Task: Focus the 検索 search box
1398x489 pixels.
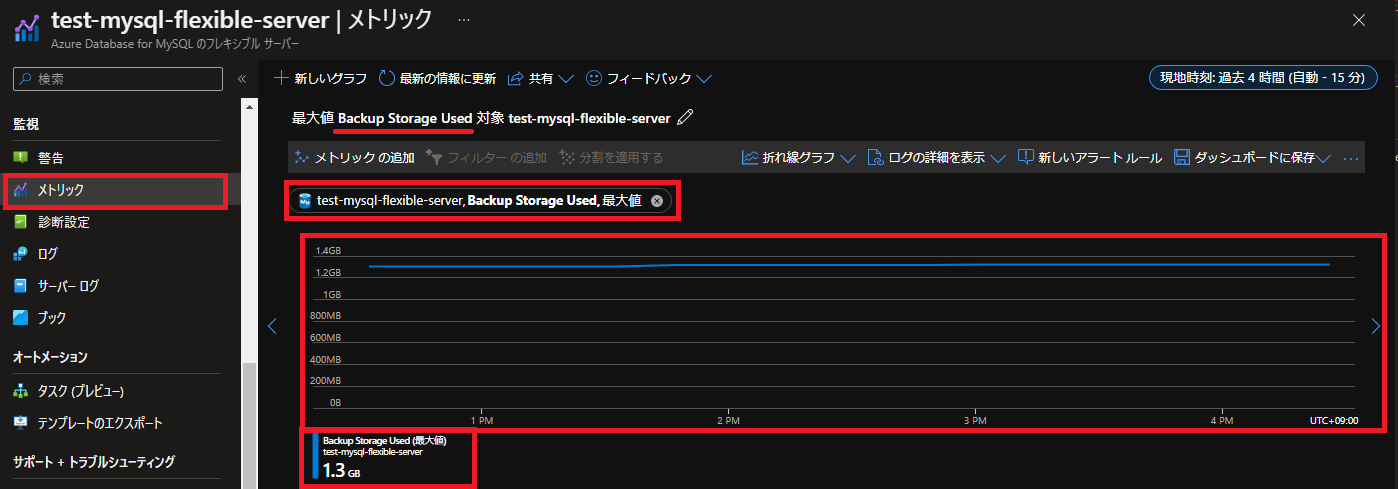Action: pyautogui.click(x=118, y=79)
